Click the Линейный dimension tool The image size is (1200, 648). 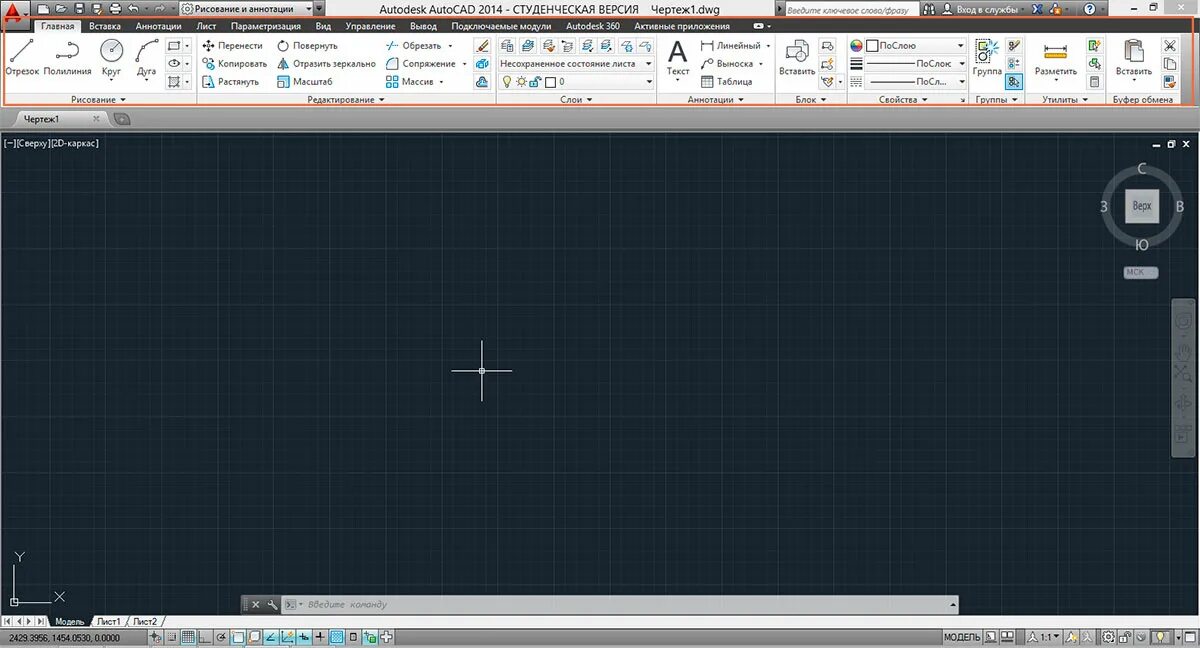tap(730, 46)
